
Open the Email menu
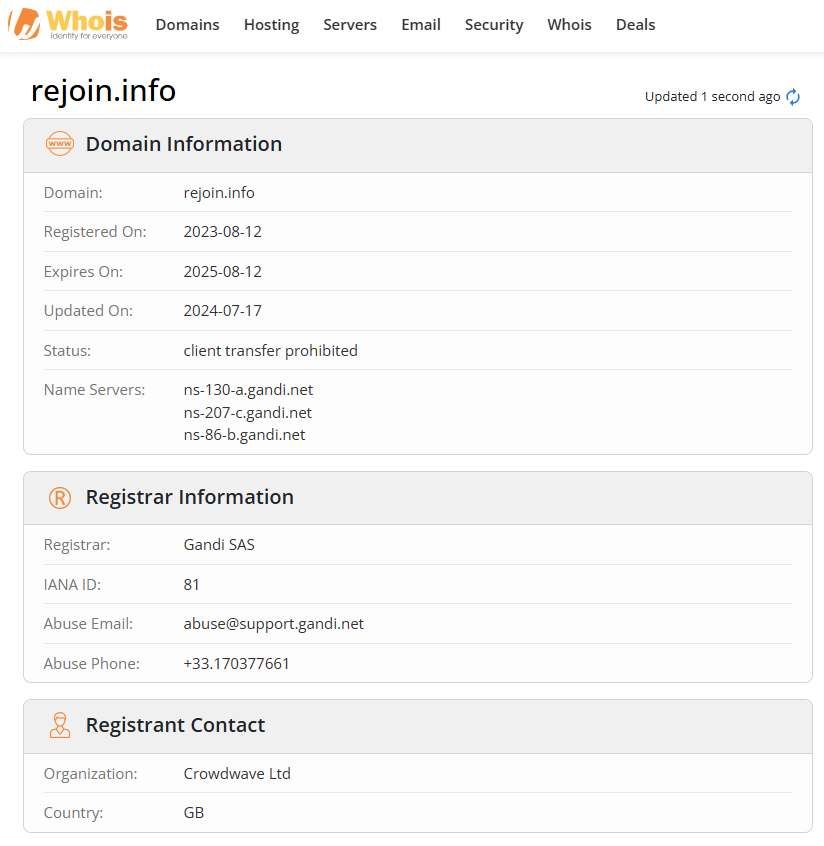421,25
